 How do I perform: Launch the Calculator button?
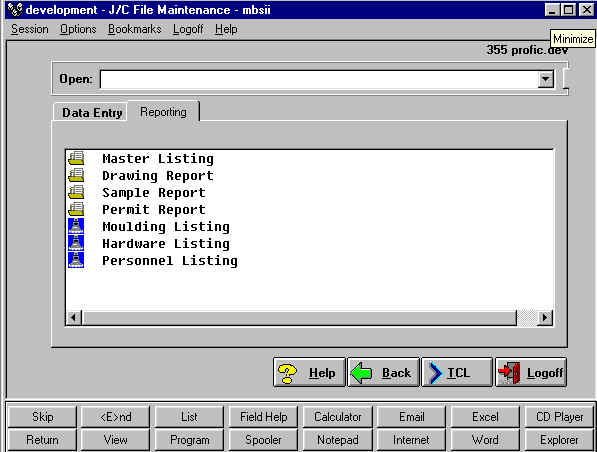[x=337, y=417]
